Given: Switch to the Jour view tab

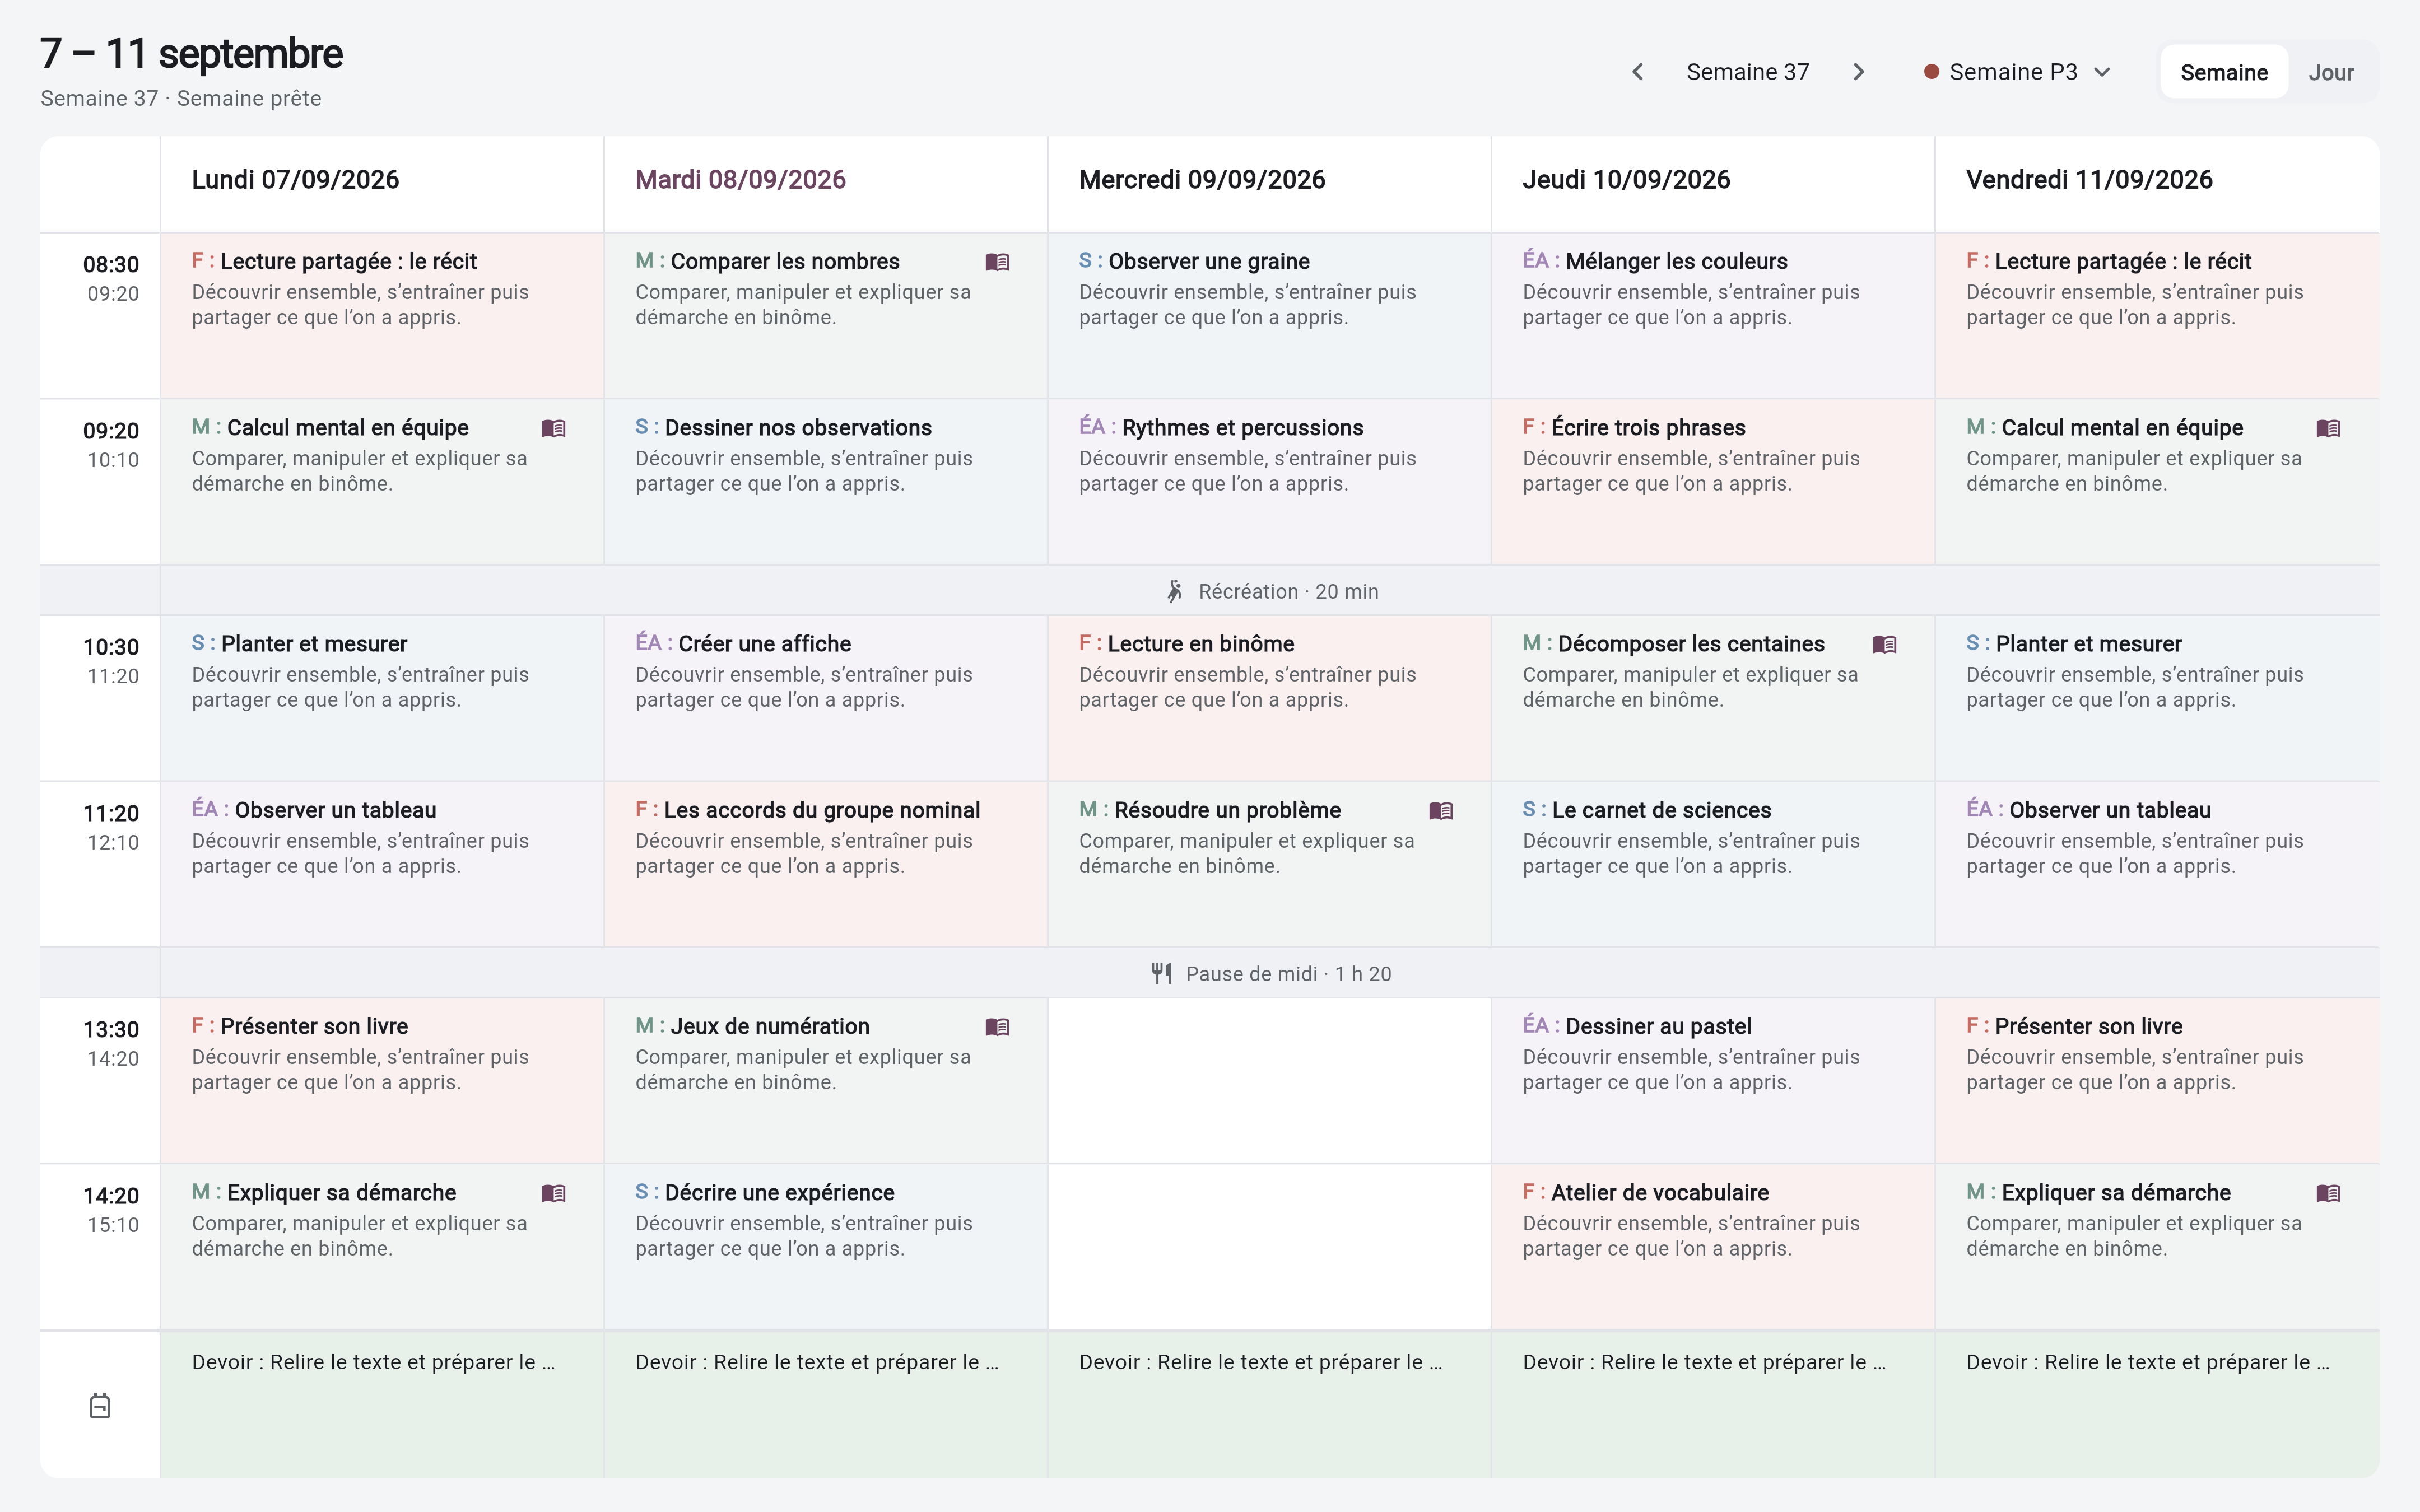Looking at the screenshot, I should coord(2330,72).
